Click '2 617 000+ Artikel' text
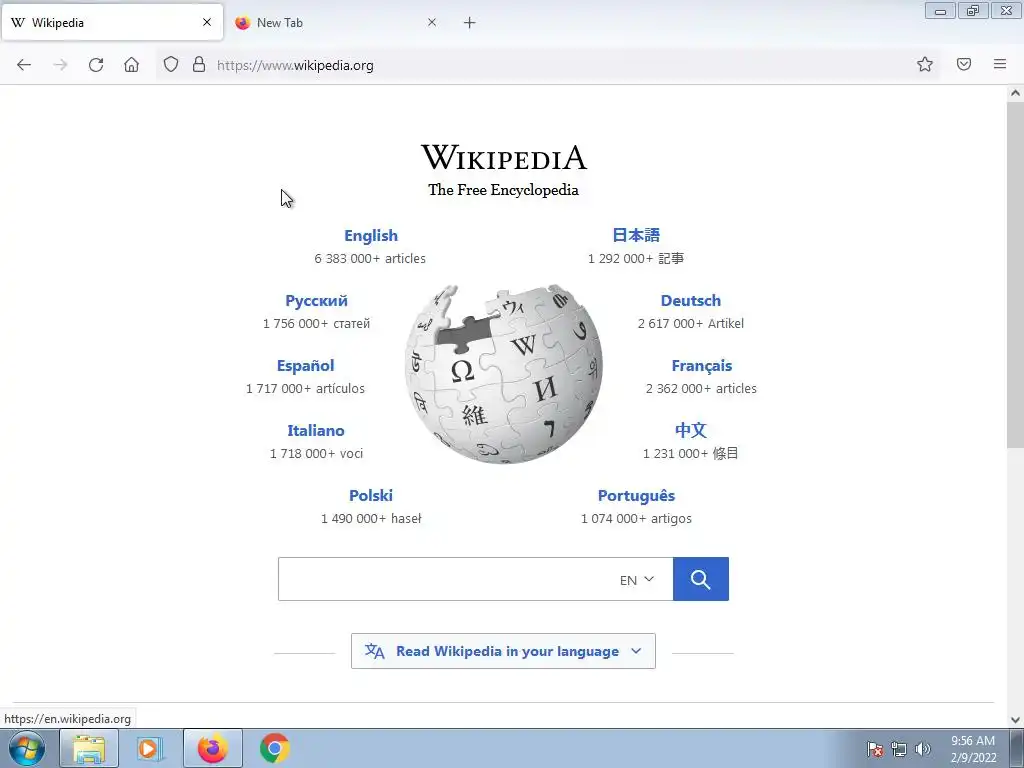Screen dimensions: 1024x768 691,323
